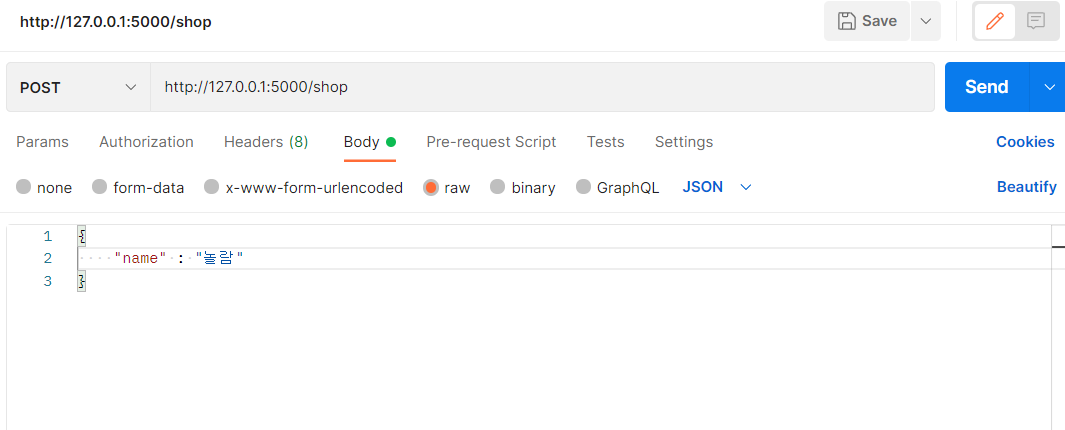Select x-www-form-urlencoded radio button
Viewport: 1065px width, 430px height.
(212, 187)
